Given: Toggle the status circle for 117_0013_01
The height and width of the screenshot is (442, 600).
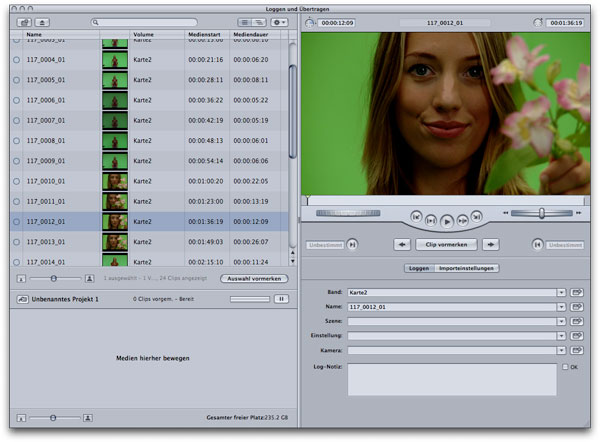Looking at the screenshot, I should pos(16,242).
